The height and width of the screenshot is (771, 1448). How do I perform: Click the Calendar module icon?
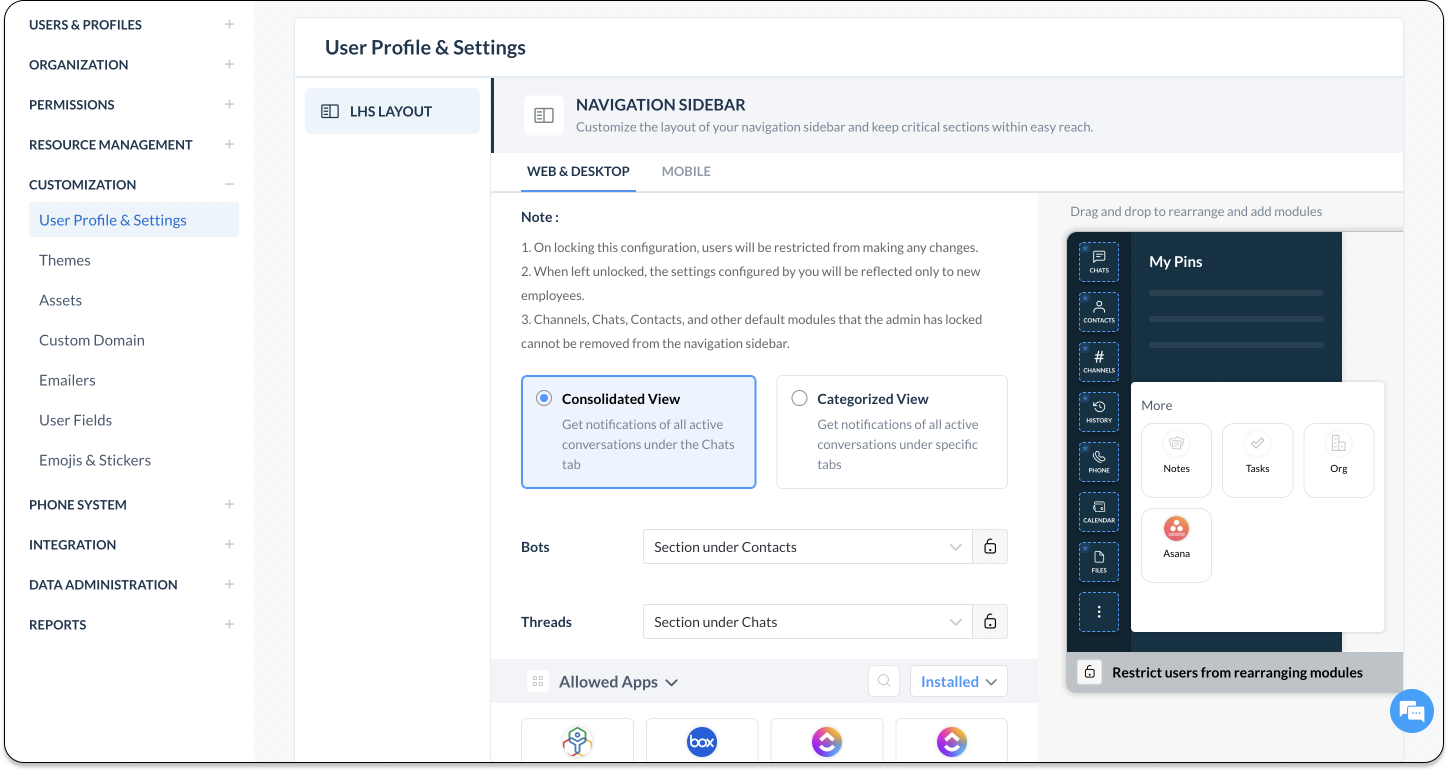[x=1099, y=512]
